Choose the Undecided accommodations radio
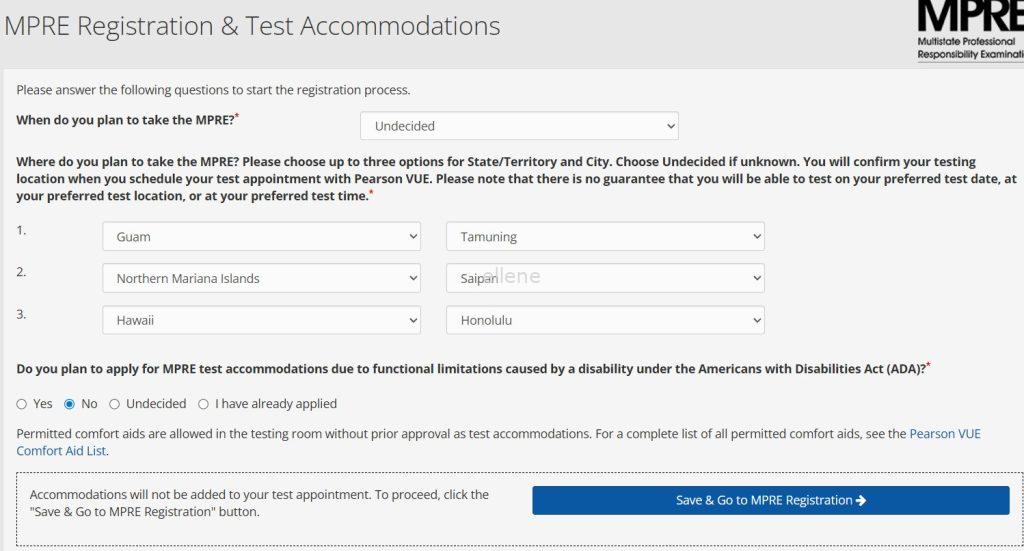1024x551 pixels. [x=115, y=404]
